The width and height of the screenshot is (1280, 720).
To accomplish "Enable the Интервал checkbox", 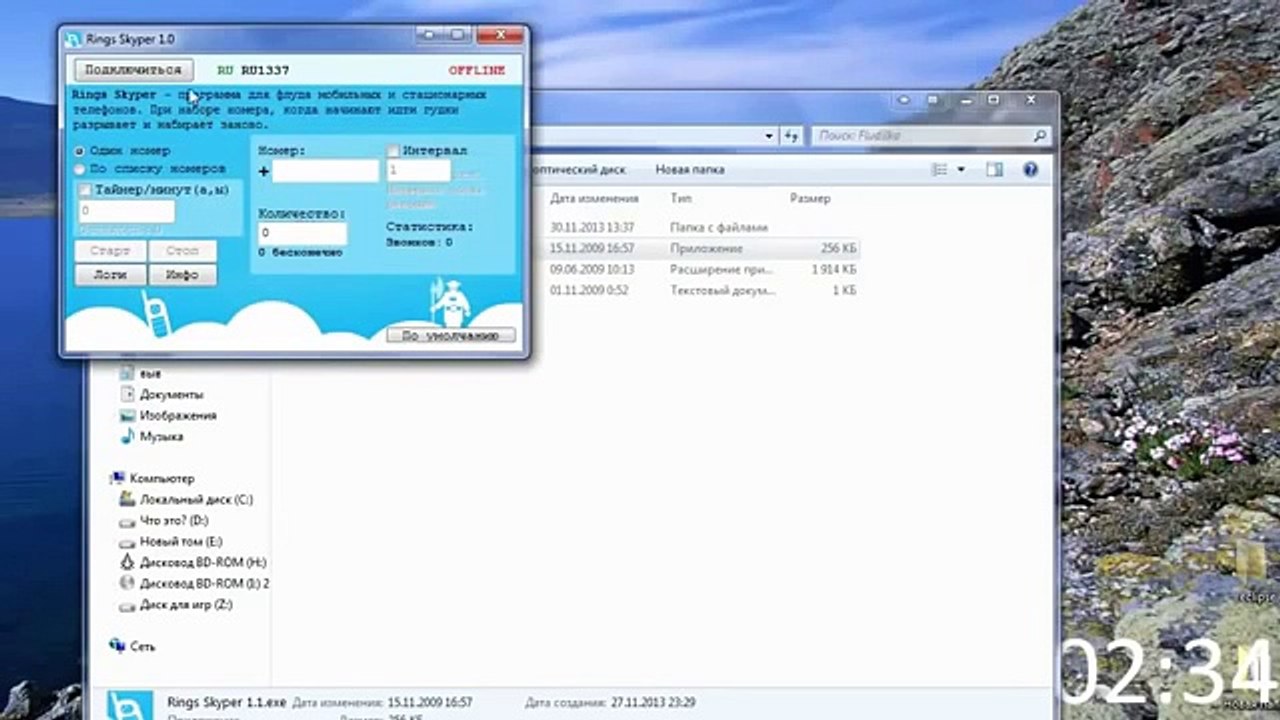I will pos(394,151).
